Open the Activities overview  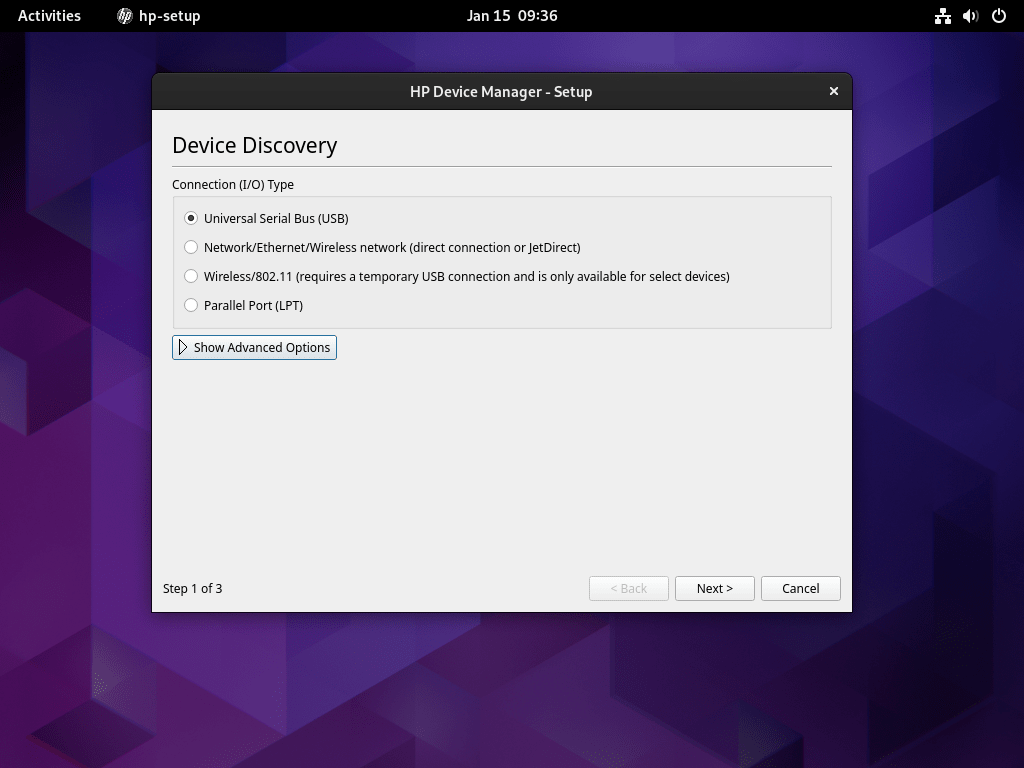coord(49,16)
